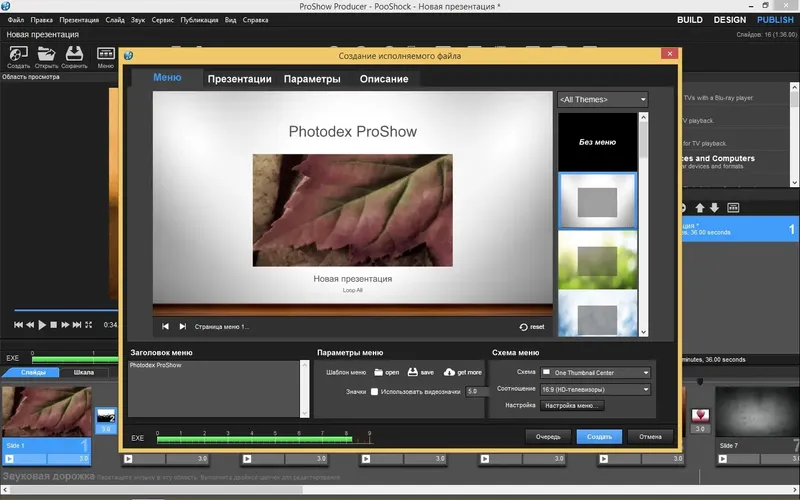
Task: Open Схема One Thumbnail Center dropdown
Action: 595,372
